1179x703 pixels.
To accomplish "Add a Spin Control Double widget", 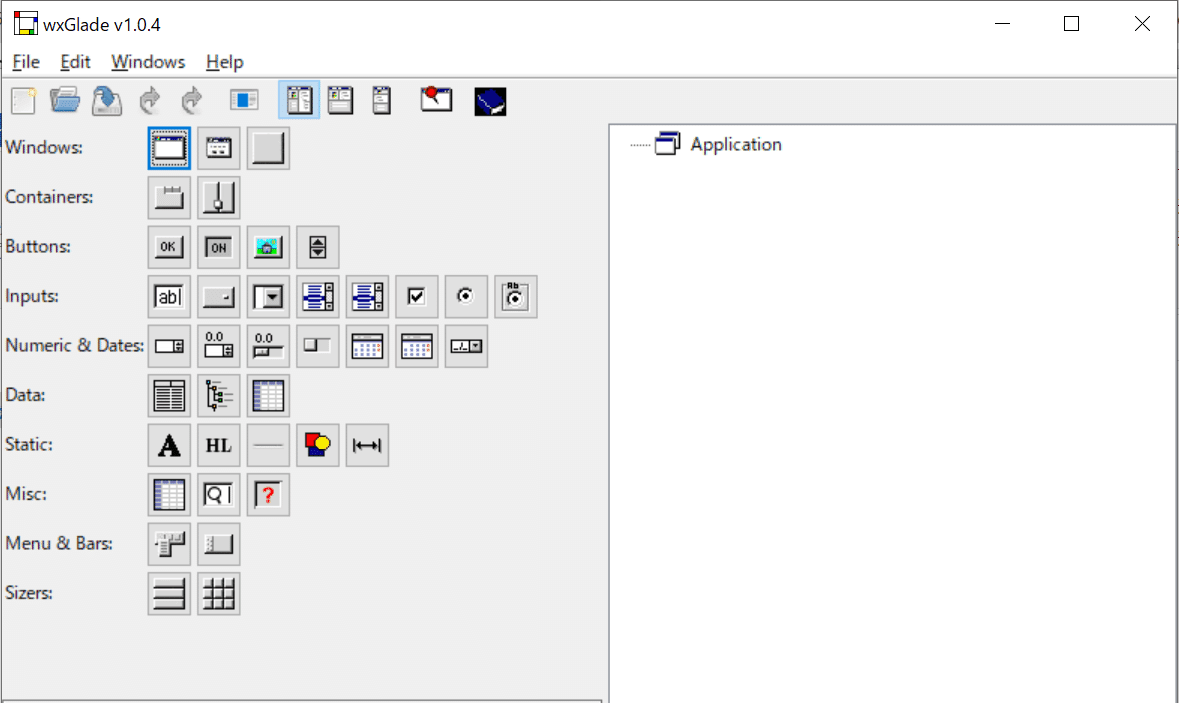I will pos(219,347).
